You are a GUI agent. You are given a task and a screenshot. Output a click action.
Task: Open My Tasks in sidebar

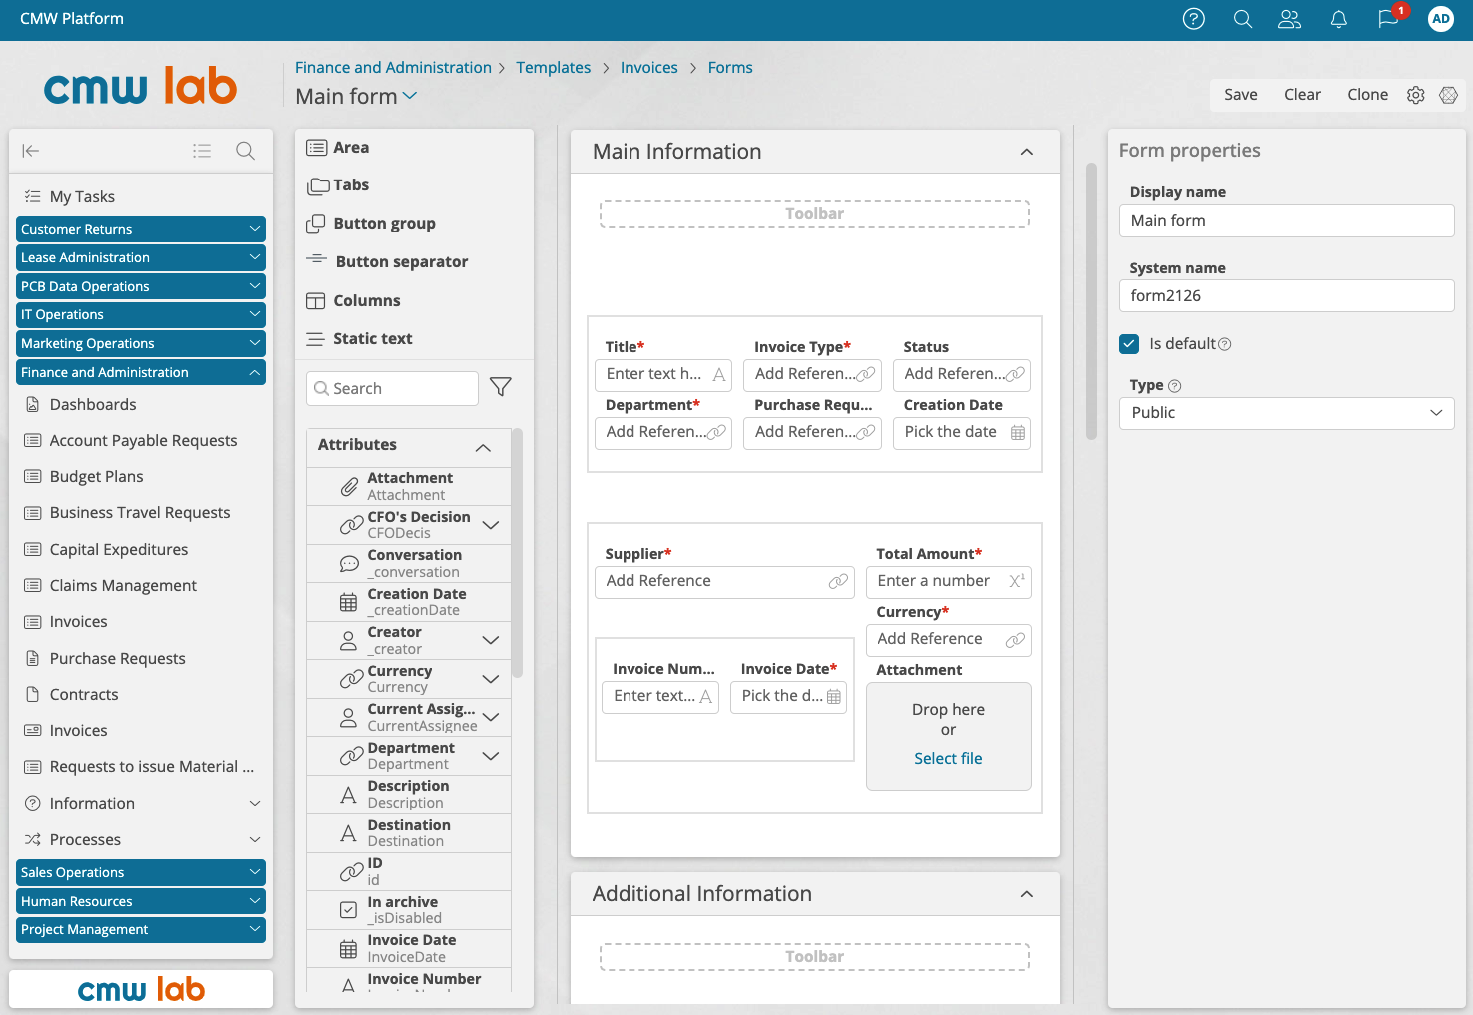point(82,196)
